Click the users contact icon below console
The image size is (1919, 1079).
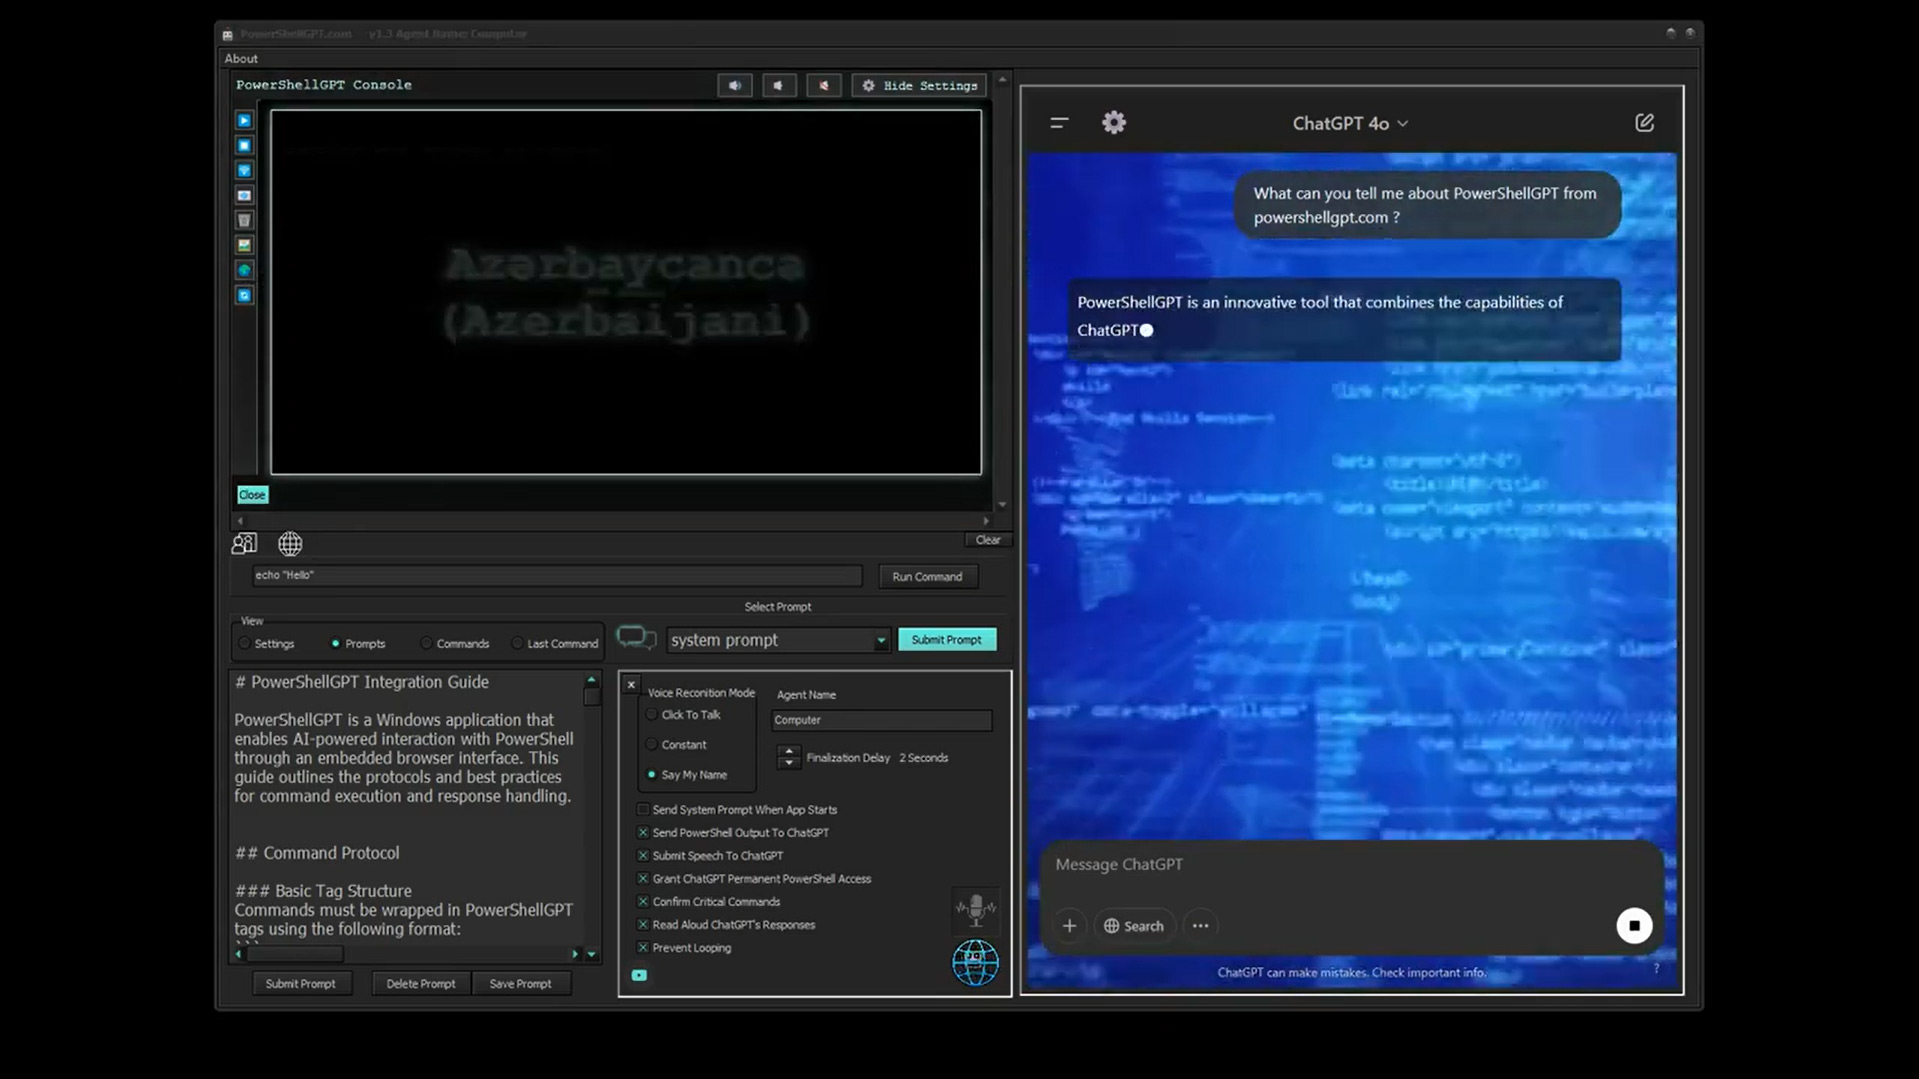(244, 543)
